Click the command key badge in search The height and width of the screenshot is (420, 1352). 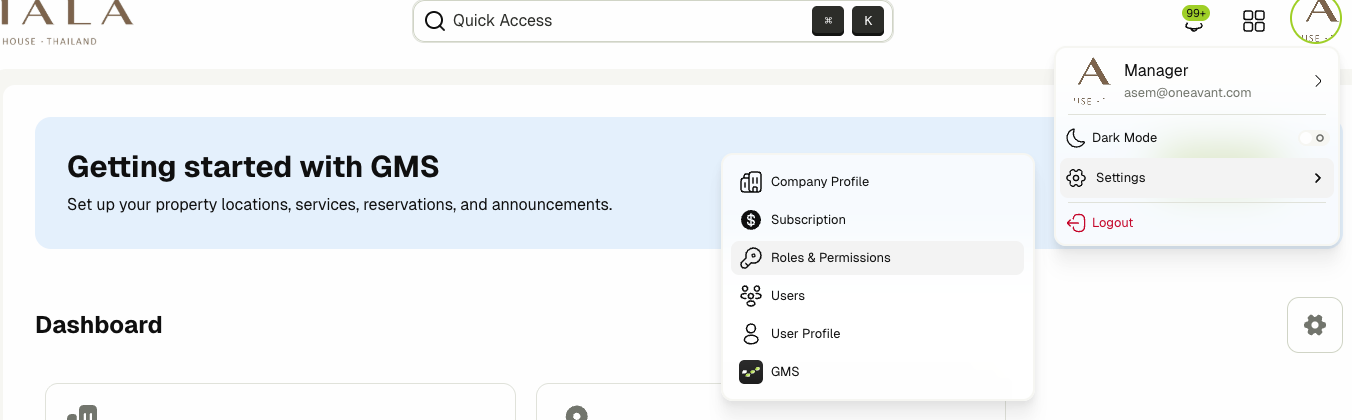point(828,21)
